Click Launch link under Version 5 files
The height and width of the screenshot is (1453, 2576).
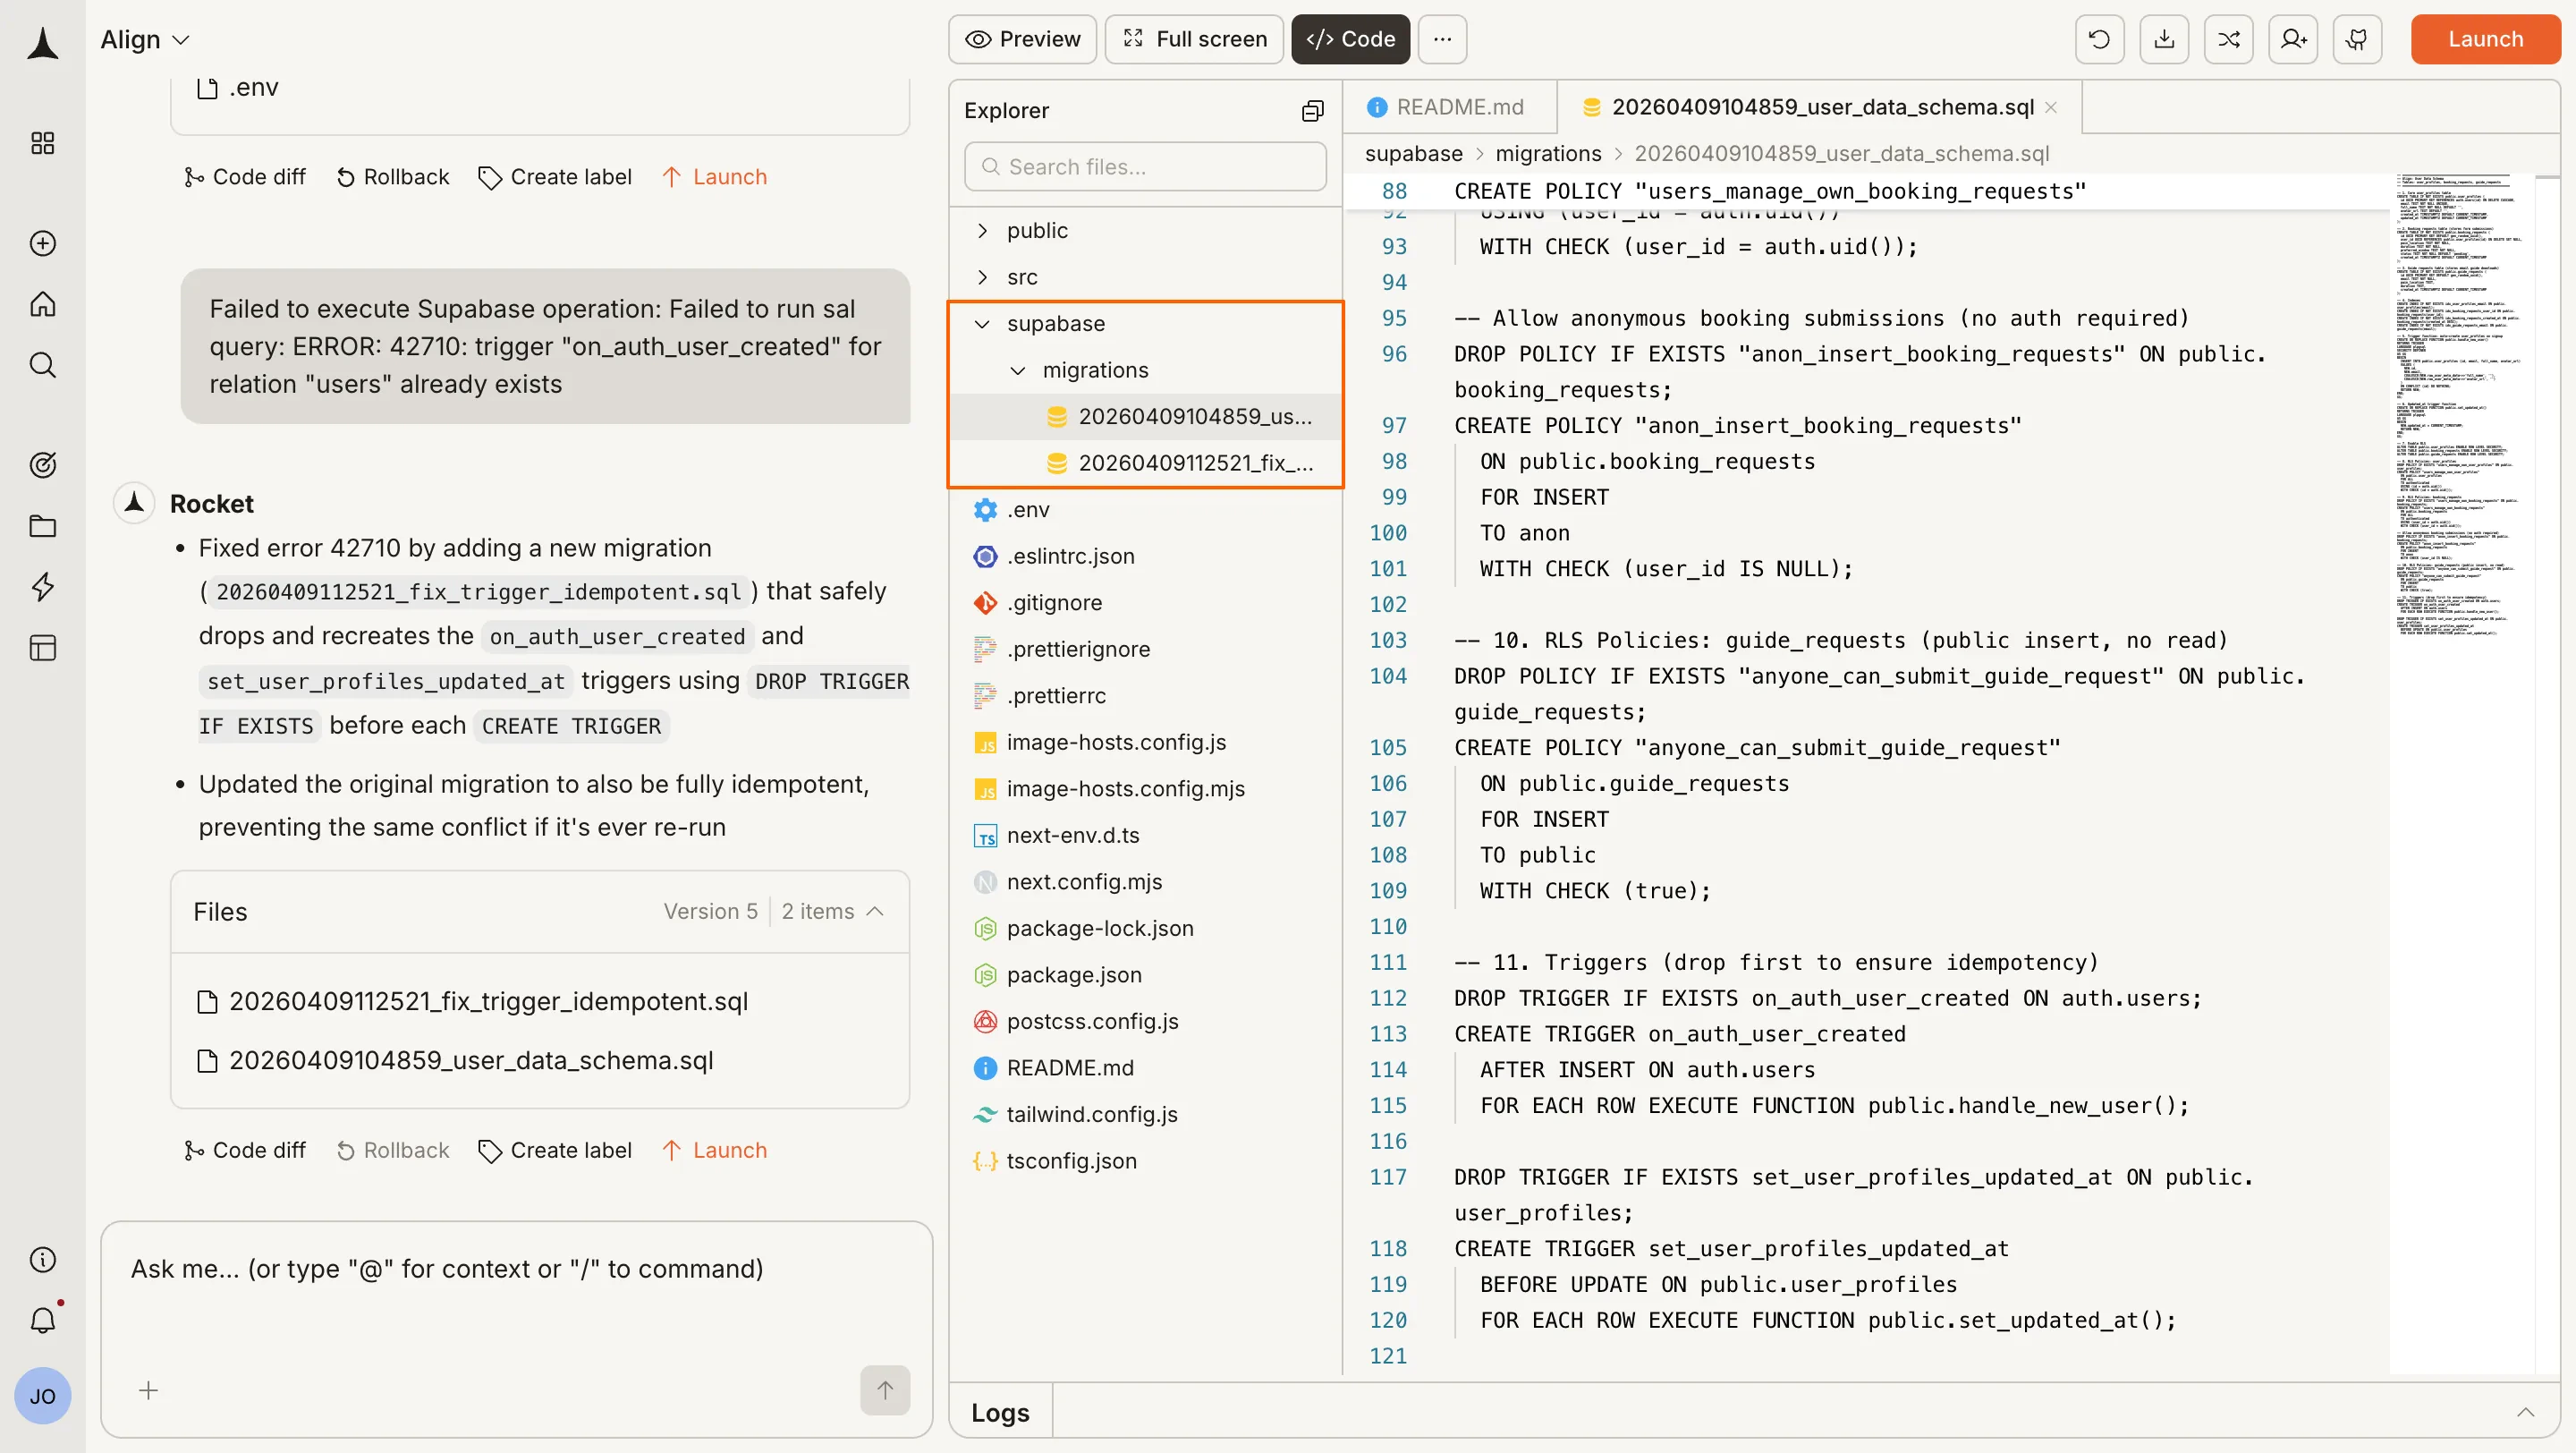714,1150
